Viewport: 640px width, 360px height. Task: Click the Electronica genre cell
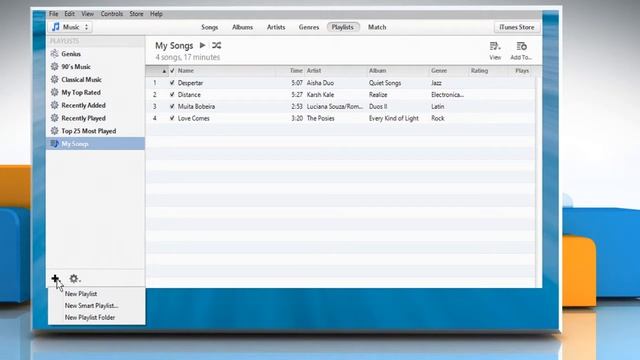tap(447, 94)
